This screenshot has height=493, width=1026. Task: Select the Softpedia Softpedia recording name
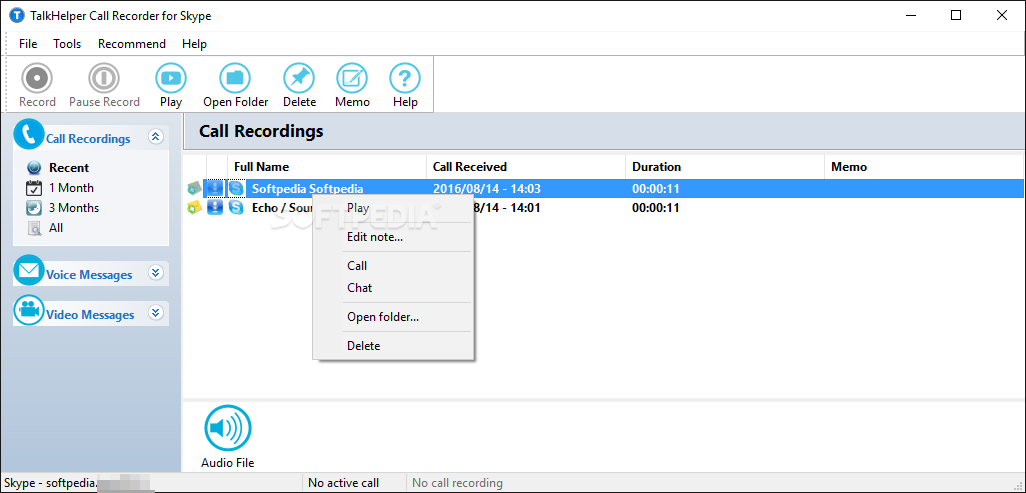308,189
